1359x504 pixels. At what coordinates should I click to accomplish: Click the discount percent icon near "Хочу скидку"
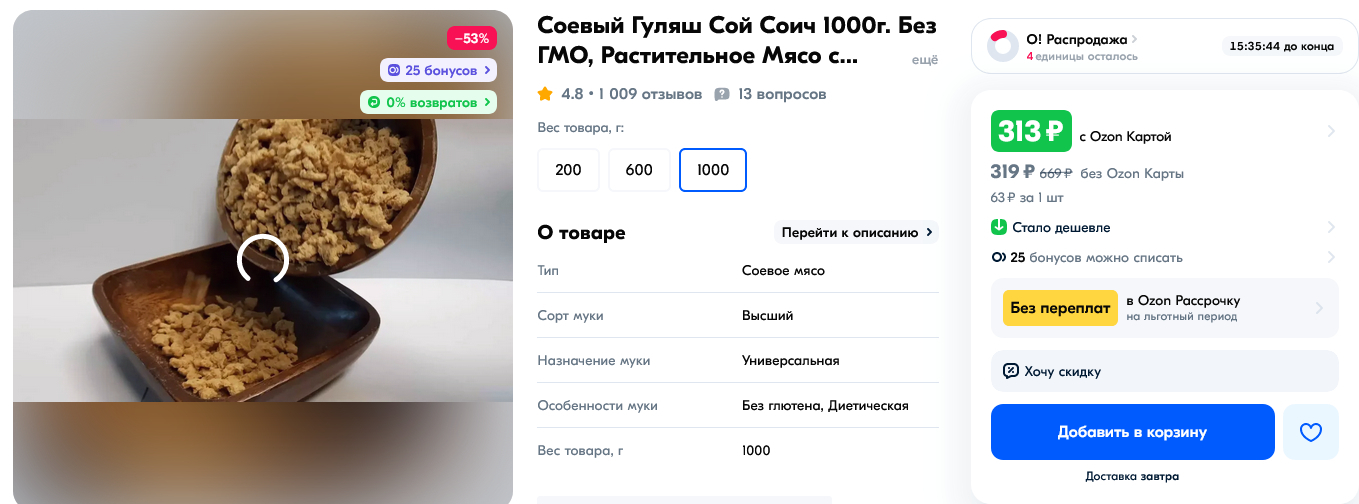(1010, 371)
